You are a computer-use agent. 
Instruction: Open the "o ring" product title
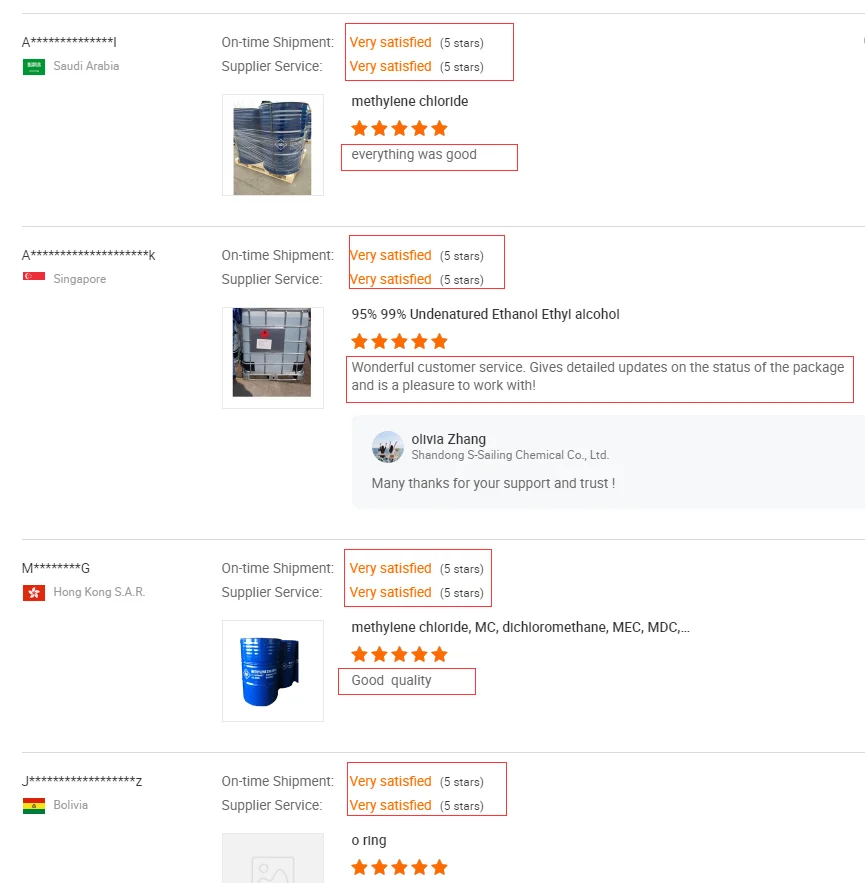368,841
